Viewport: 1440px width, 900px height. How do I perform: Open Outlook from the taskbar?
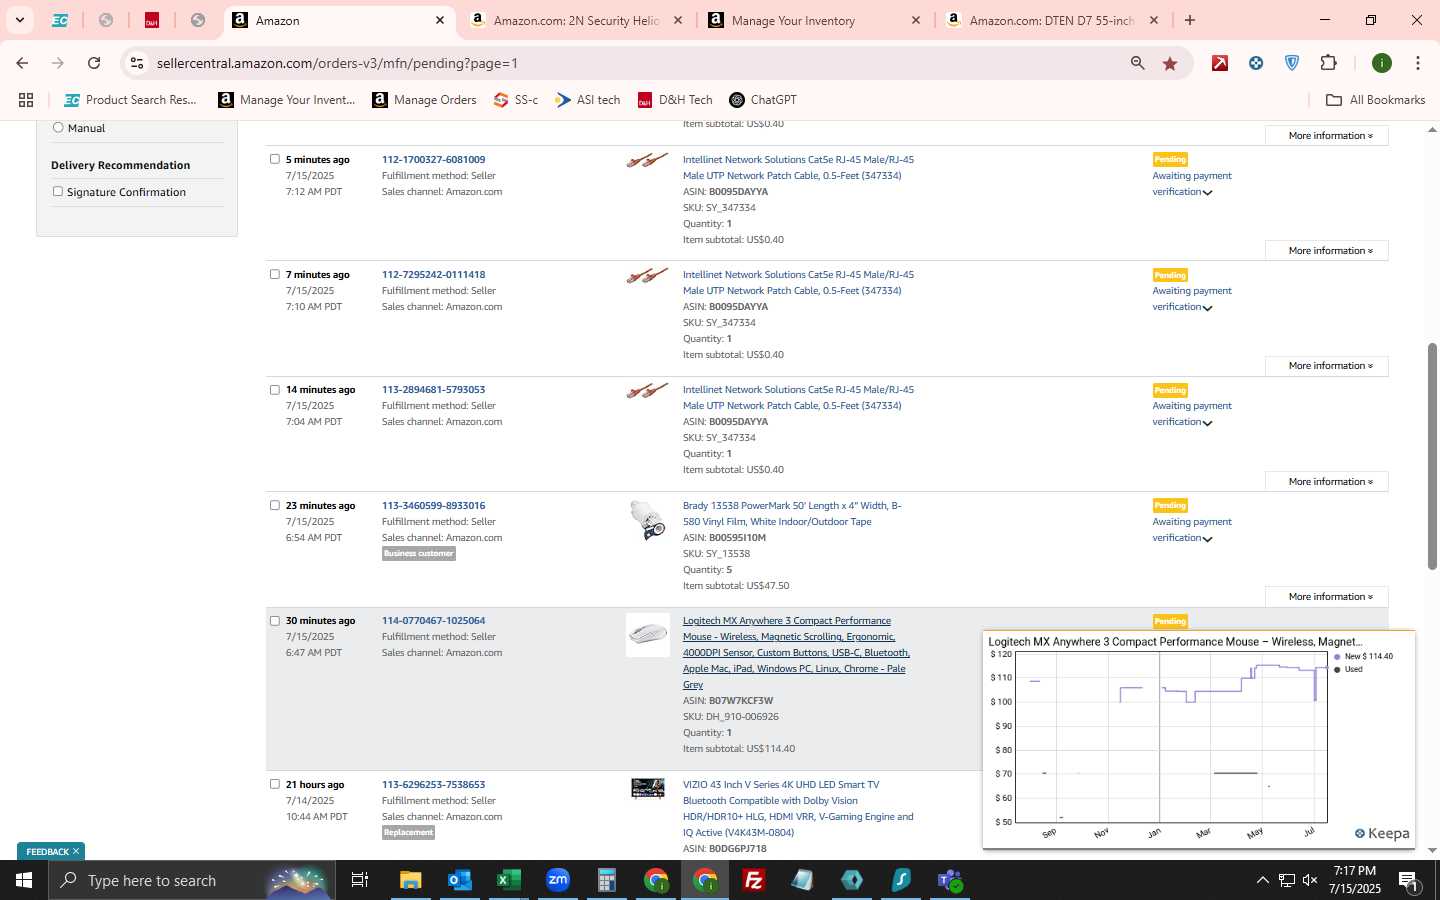459,880
